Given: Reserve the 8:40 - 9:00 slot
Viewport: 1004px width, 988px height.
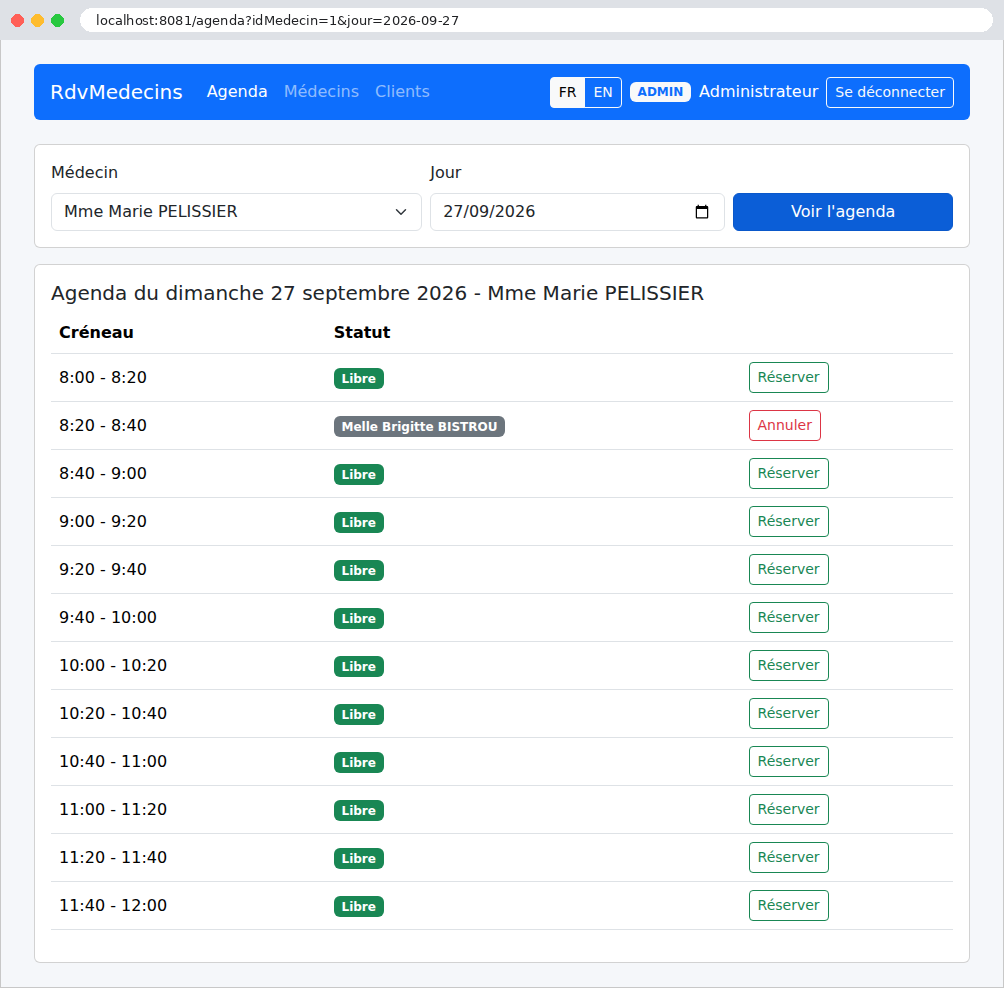Looking at the screenshot, I should click(789, 474).
